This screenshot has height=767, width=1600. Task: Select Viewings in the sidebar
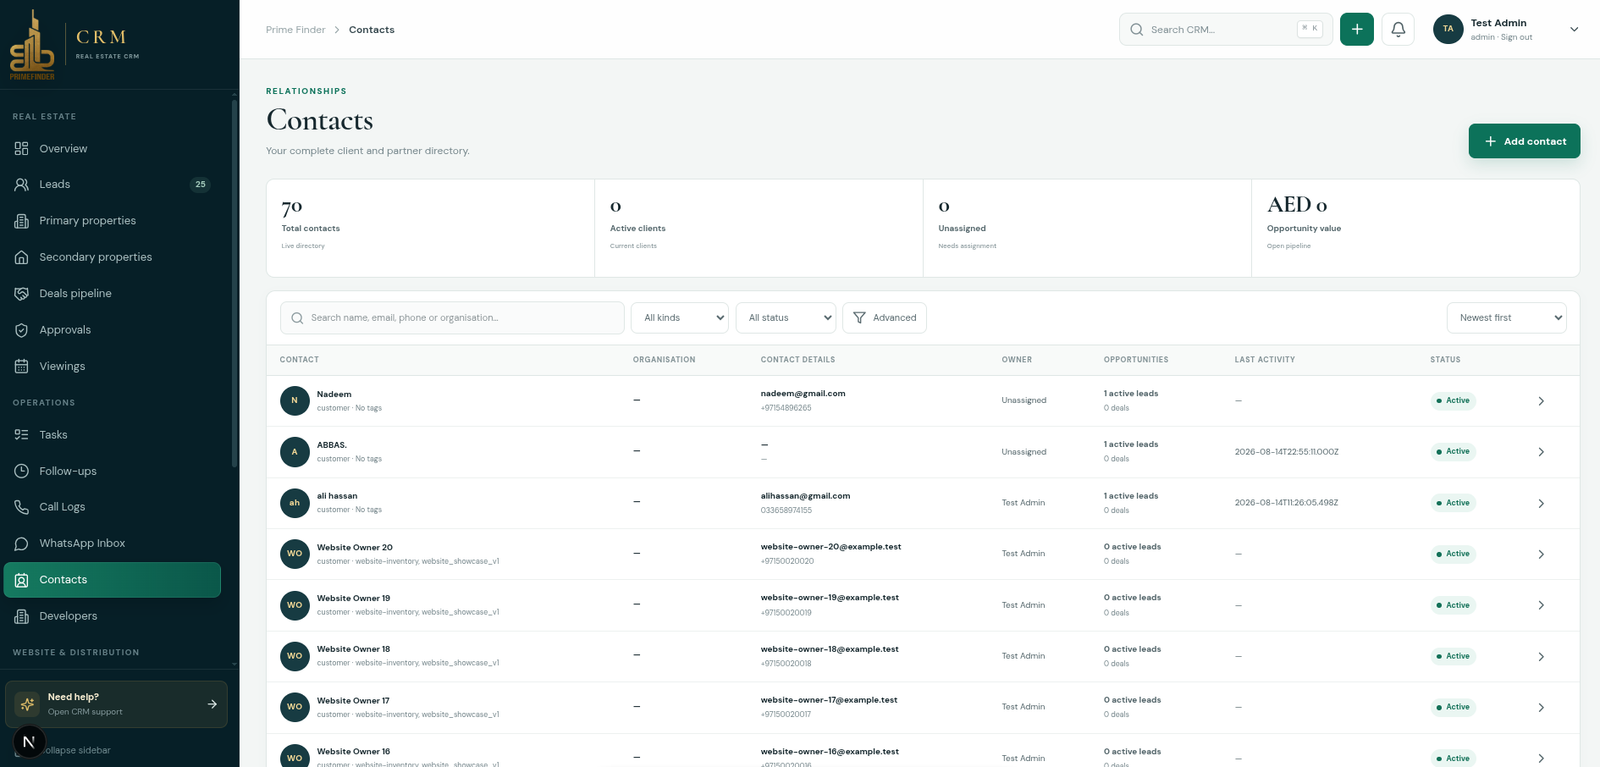click(x=113, y=366)
